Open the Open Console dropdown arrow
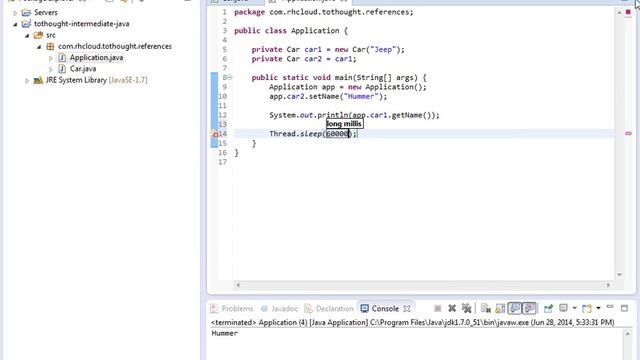This screenshot has width=640, height=360. pyautogui.click(x=598, y=308)
